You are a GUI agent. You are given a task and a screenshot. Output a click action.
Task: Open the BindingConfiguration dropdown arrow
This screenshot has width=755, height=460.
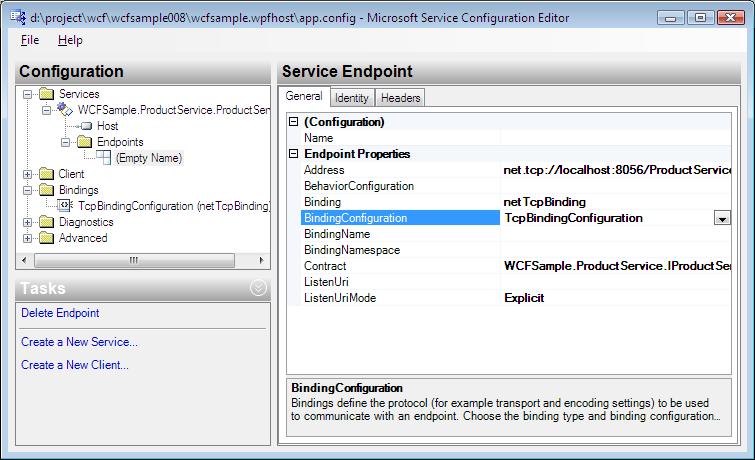(722, 218)
